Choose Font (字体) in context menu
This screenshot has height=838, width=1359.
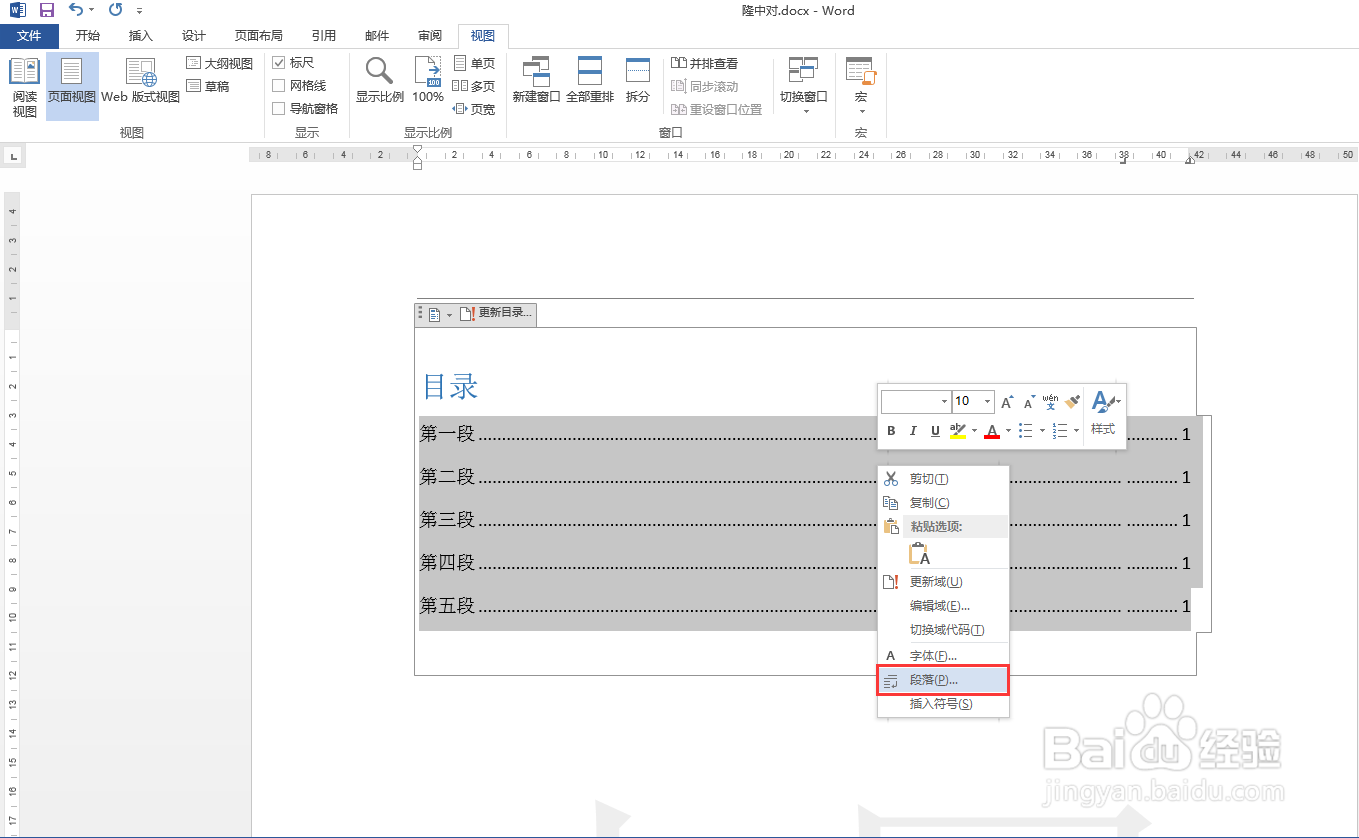coord(943,656)
